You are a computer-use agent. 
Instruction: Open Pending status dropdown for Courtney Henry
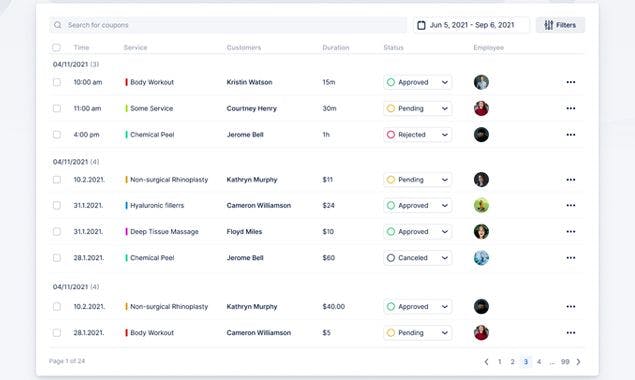coord(418,108)
